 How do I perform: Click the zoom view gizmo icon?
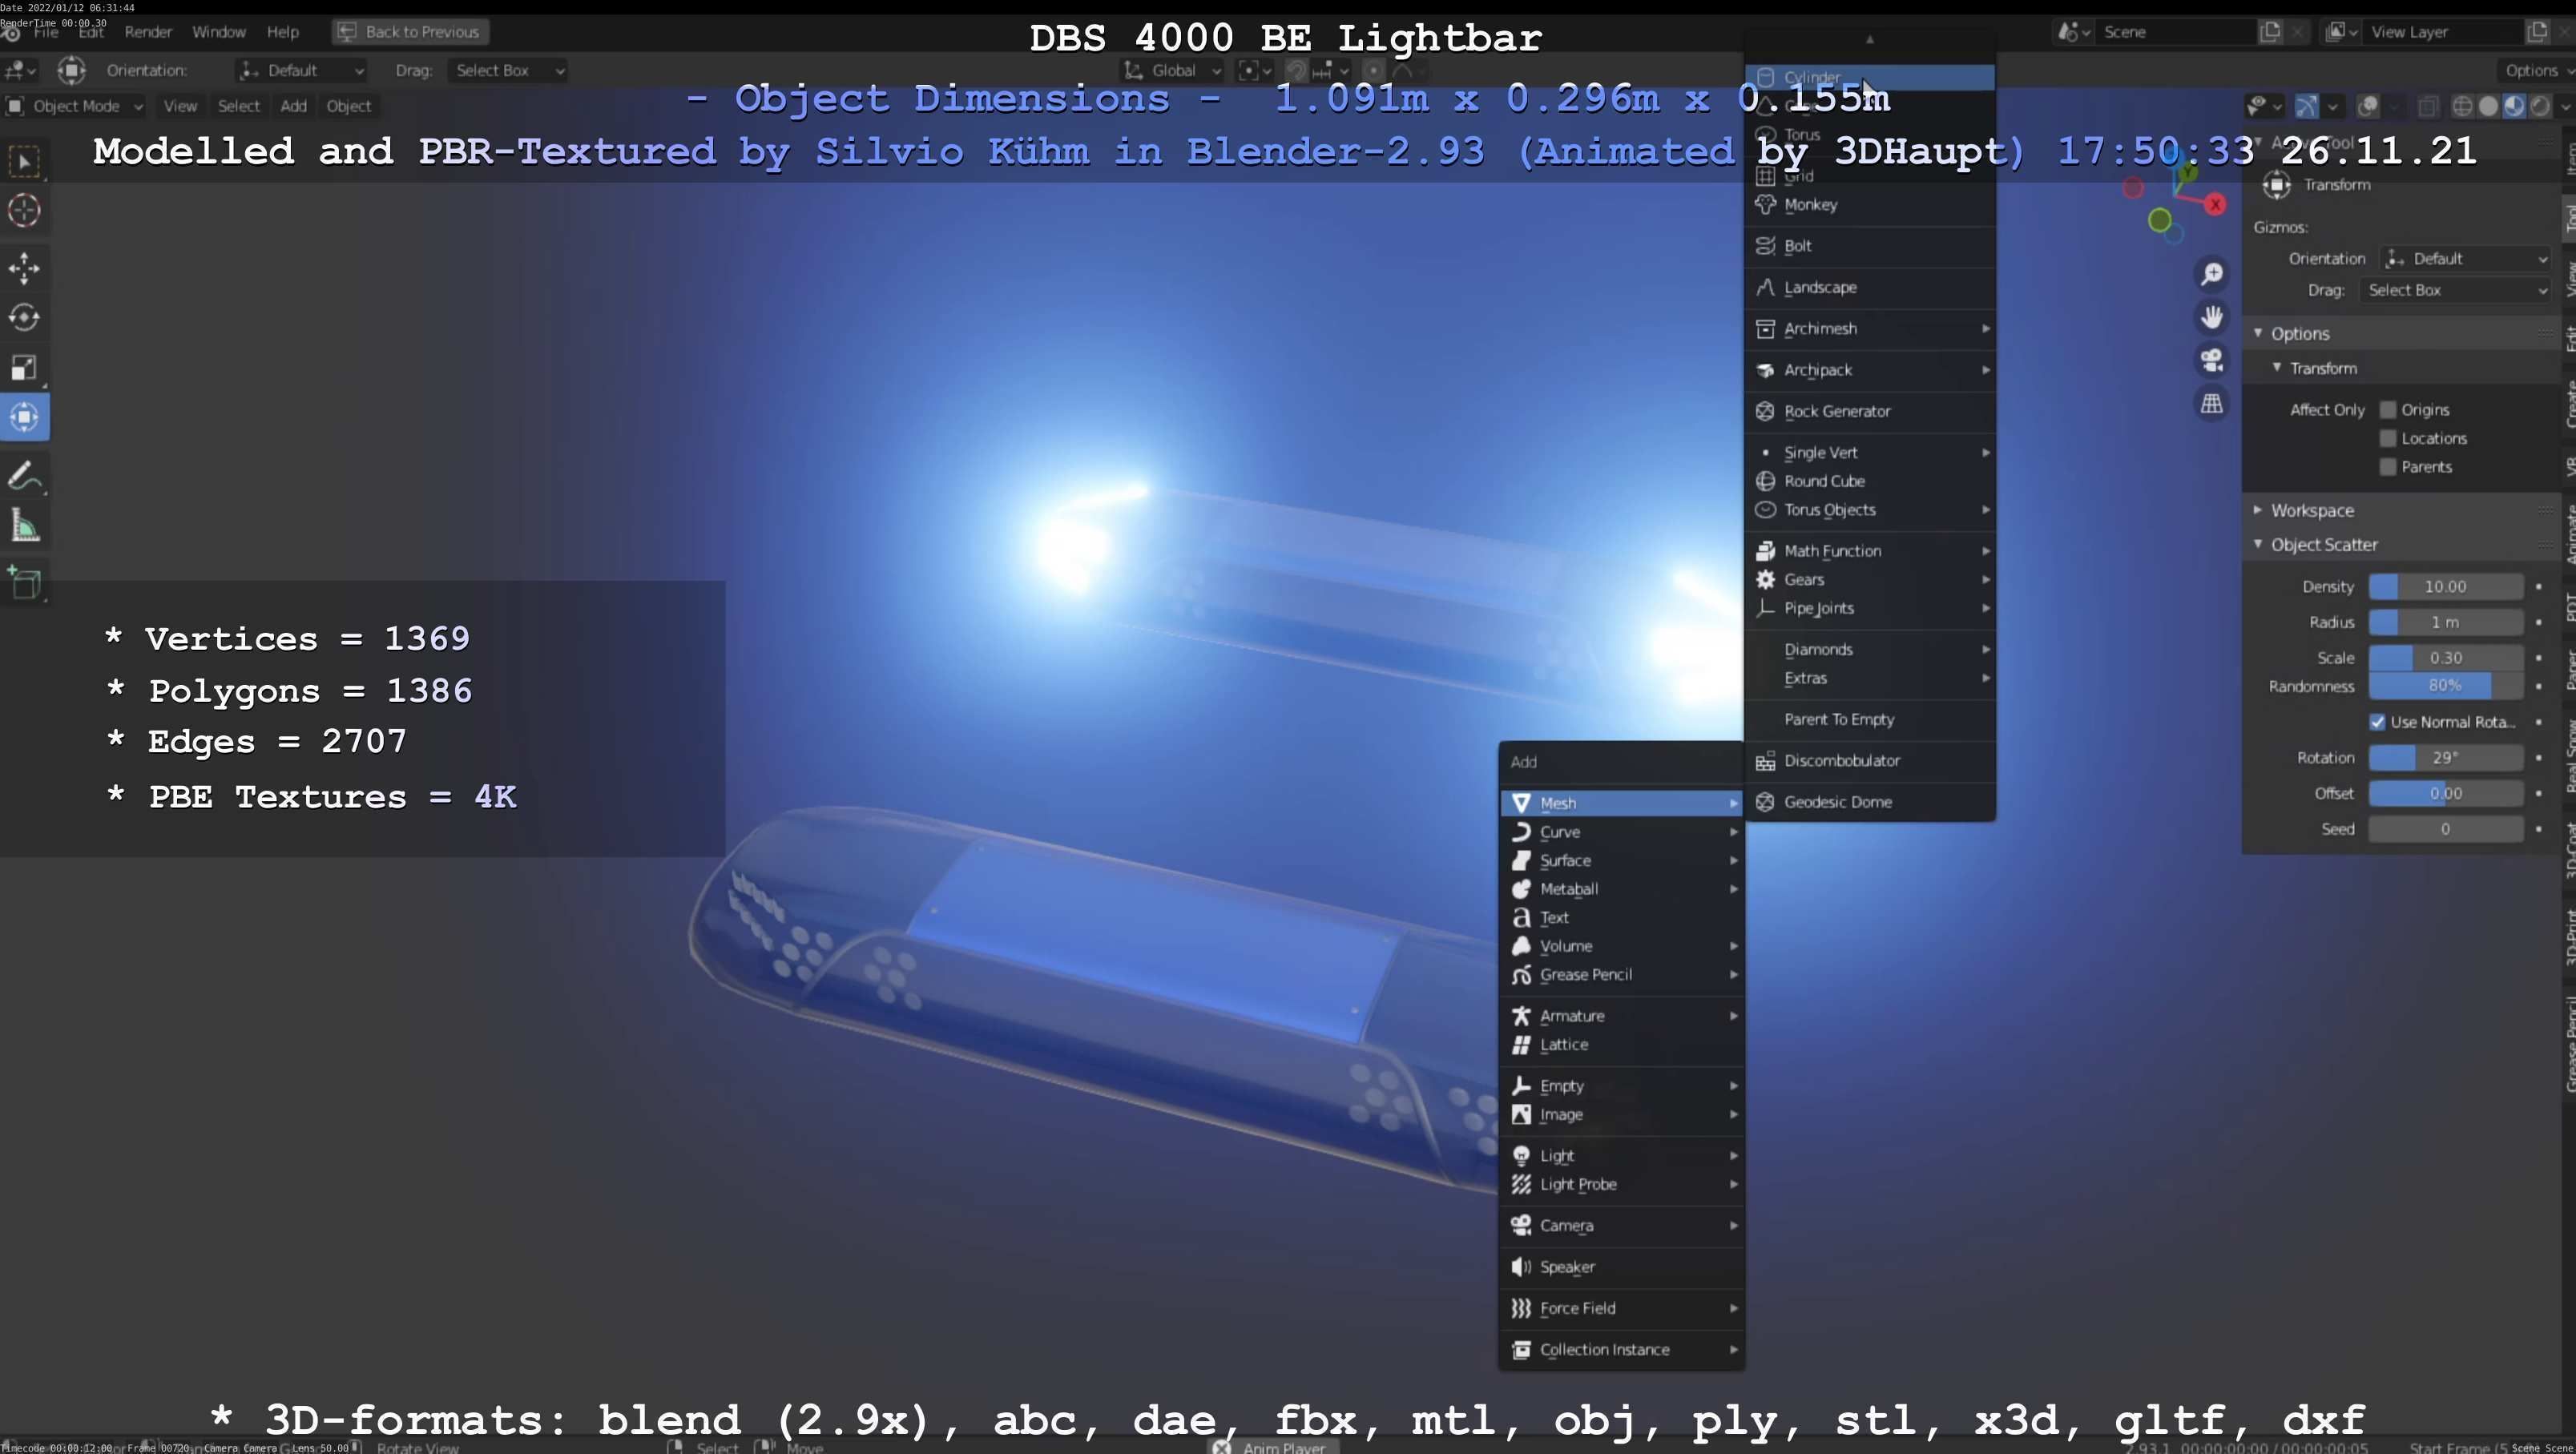(x=2212, y=274)
